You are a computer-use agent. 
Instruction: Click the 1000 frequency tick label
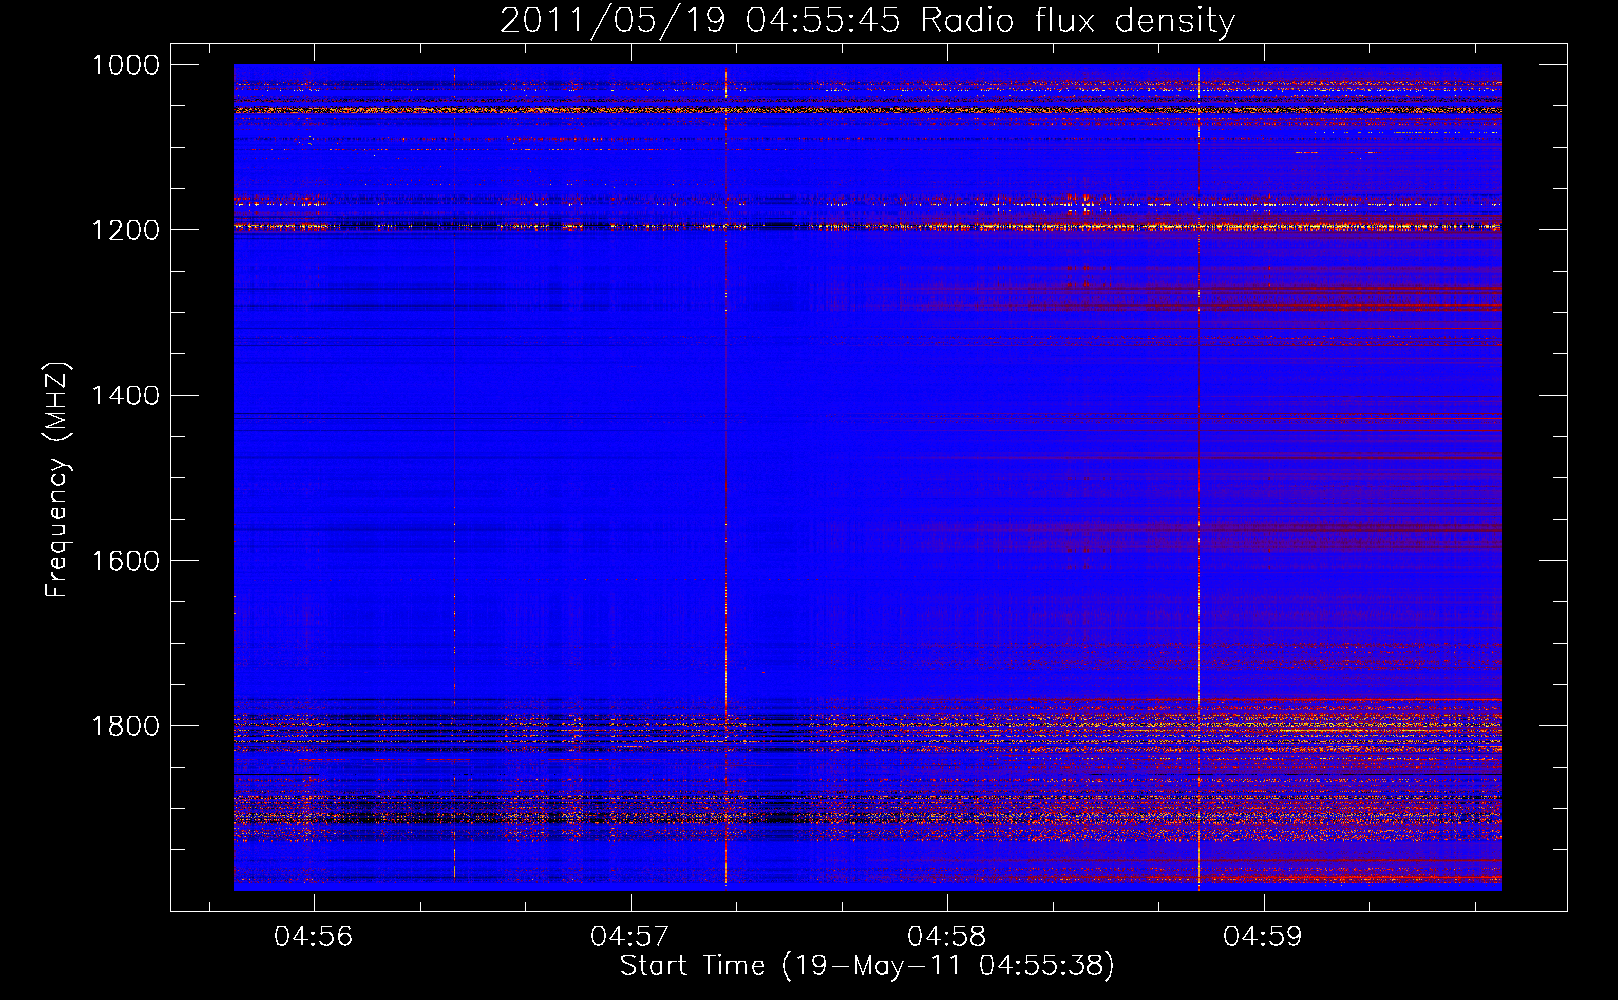click(x=126, y=65)
